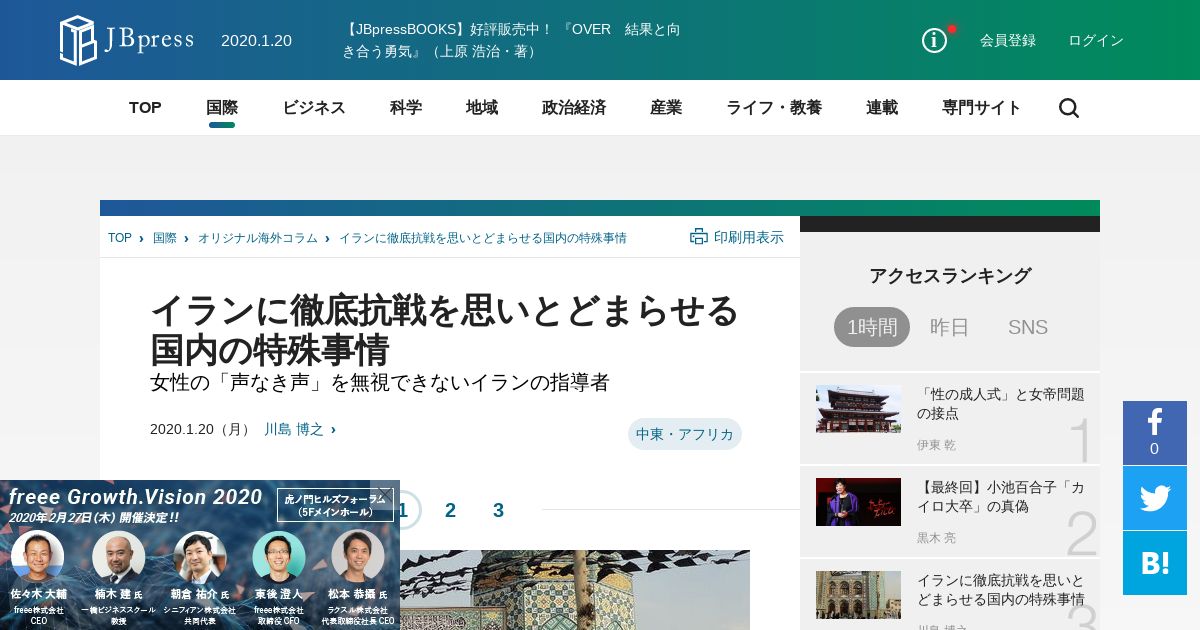Click the アクセスランキング heading
Screen dimensions: 1200x630
(950, 276)
